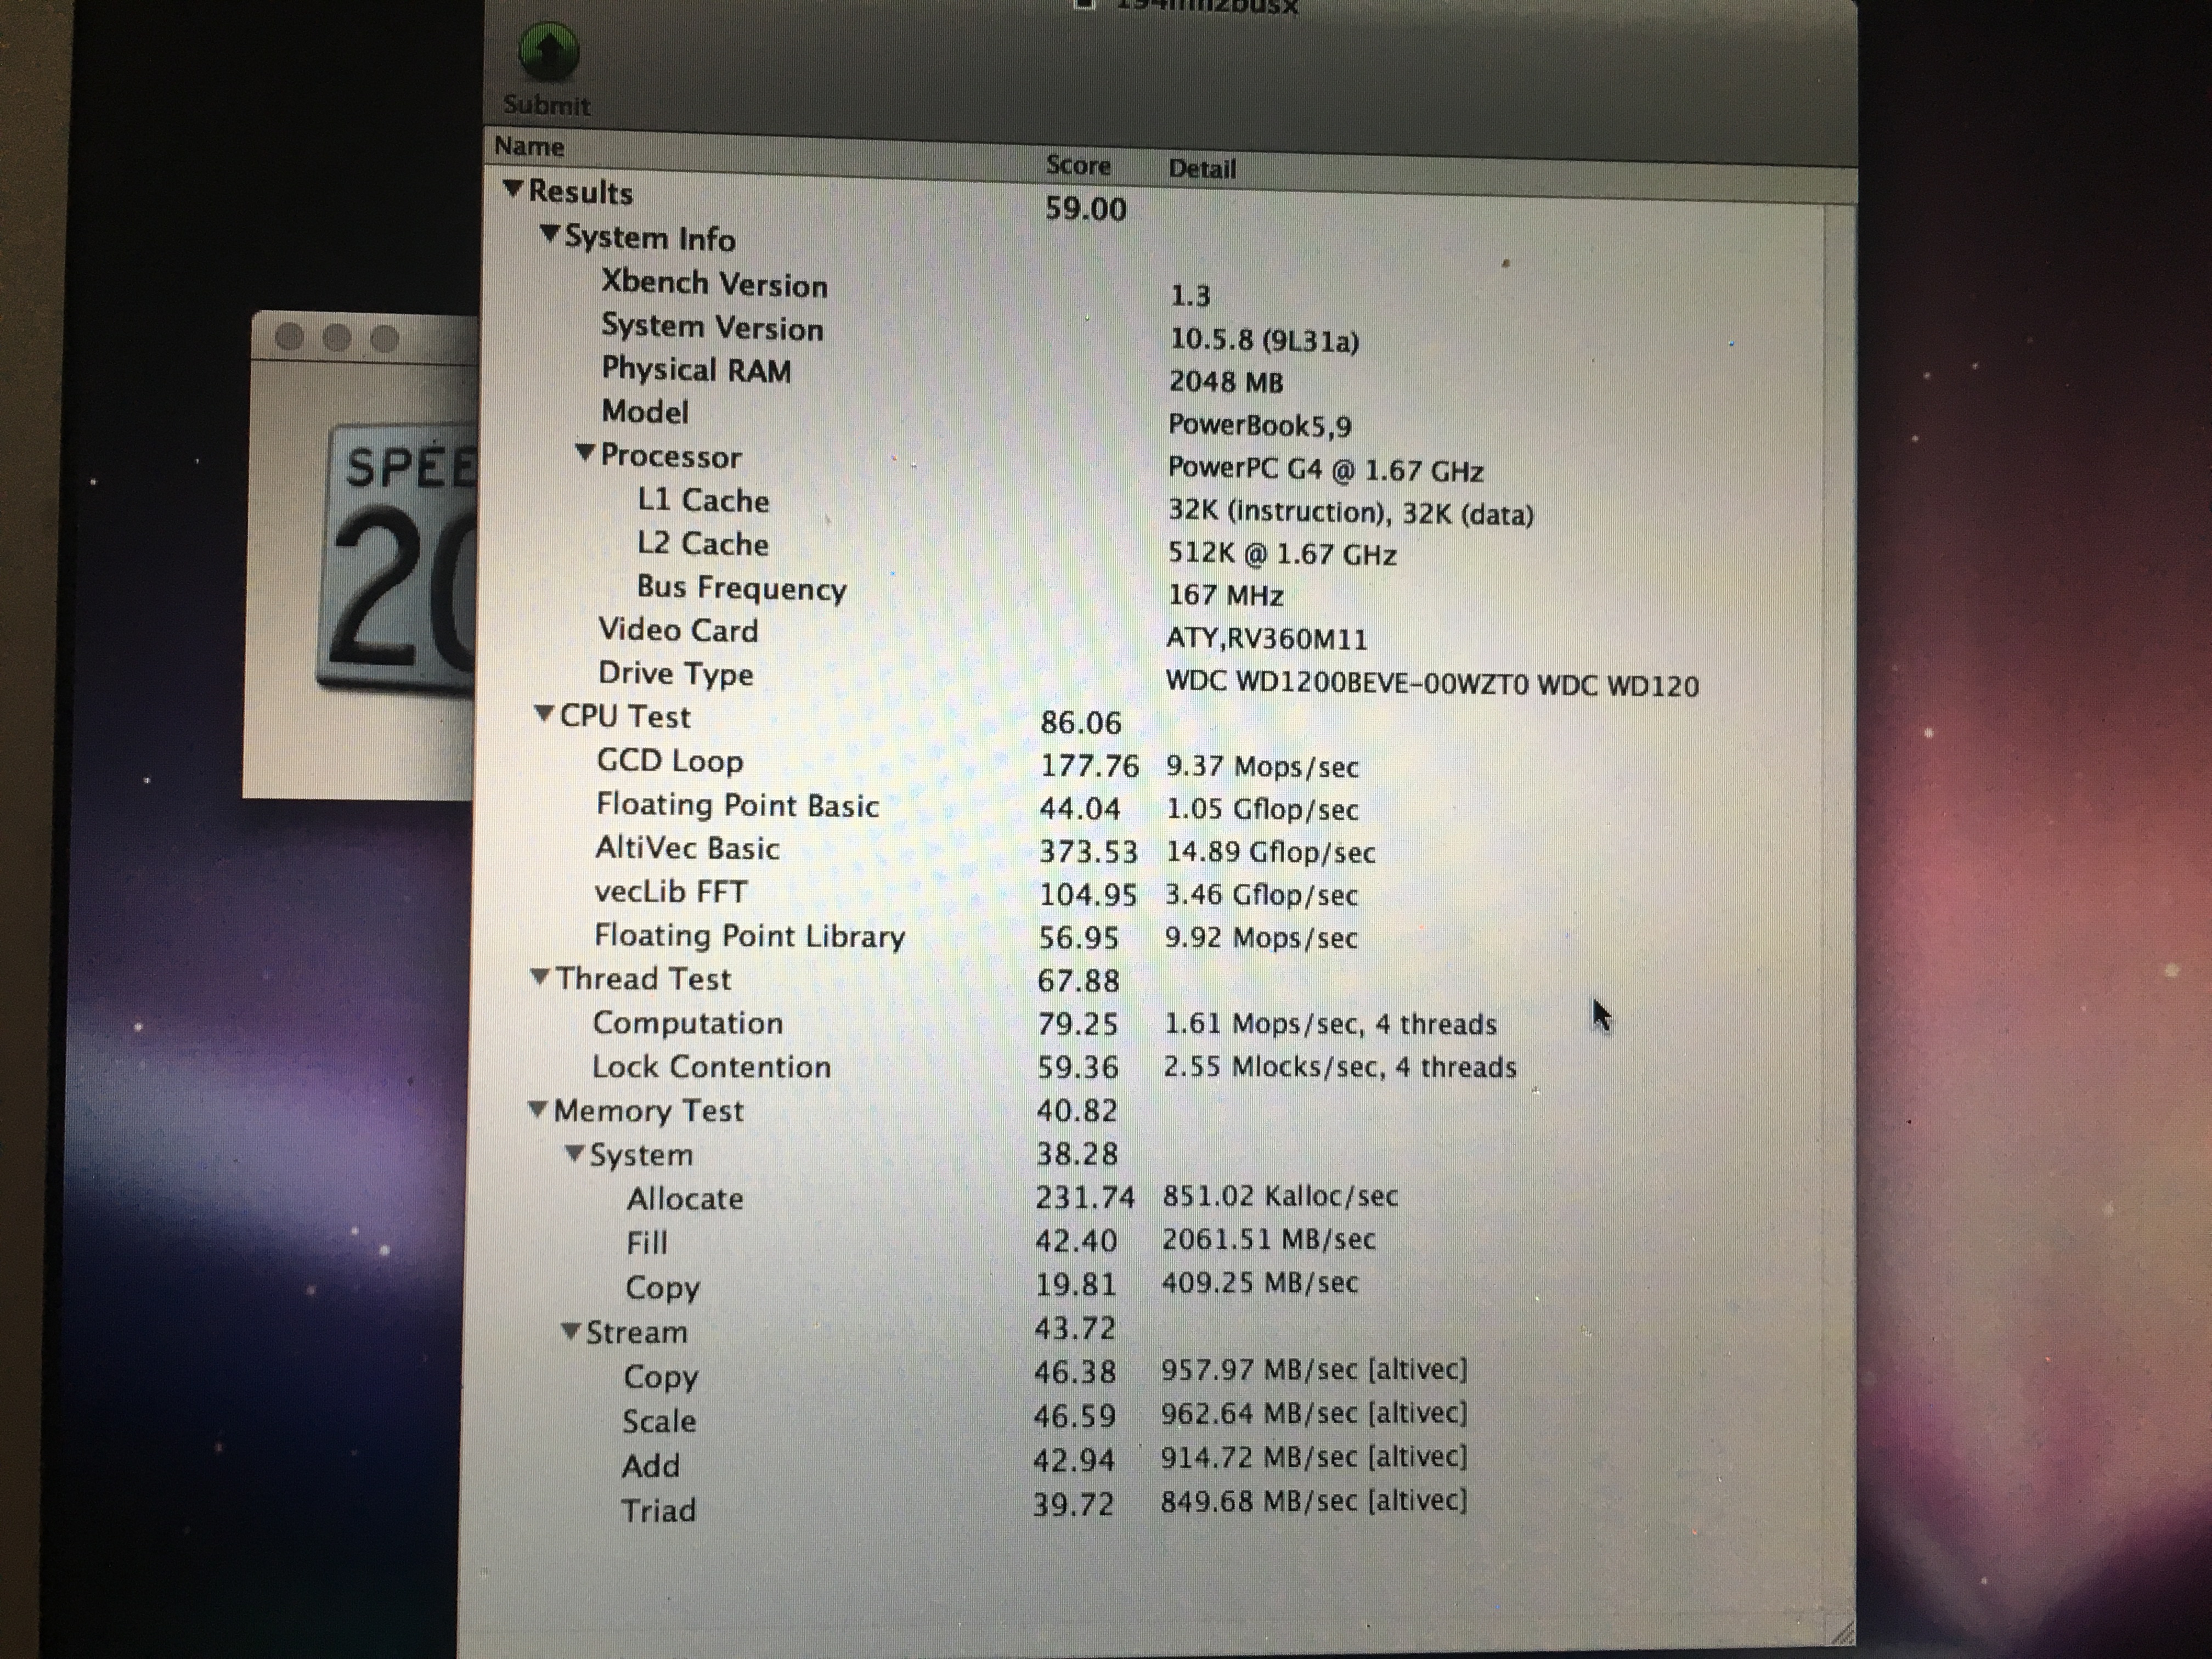Click the green Submit icon in toolbar
Image resolution: width=2212 pixels, height=1659 pixels.
tap(548, 52)
